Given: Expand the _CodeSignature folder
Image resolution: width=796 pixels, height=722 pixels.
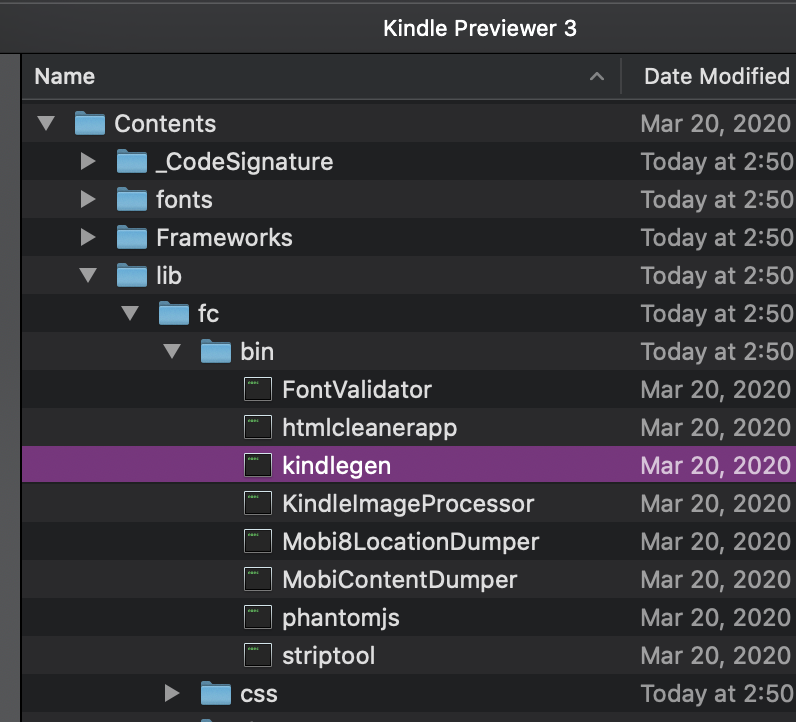Looking at the screenshot, I should (88, 161).
